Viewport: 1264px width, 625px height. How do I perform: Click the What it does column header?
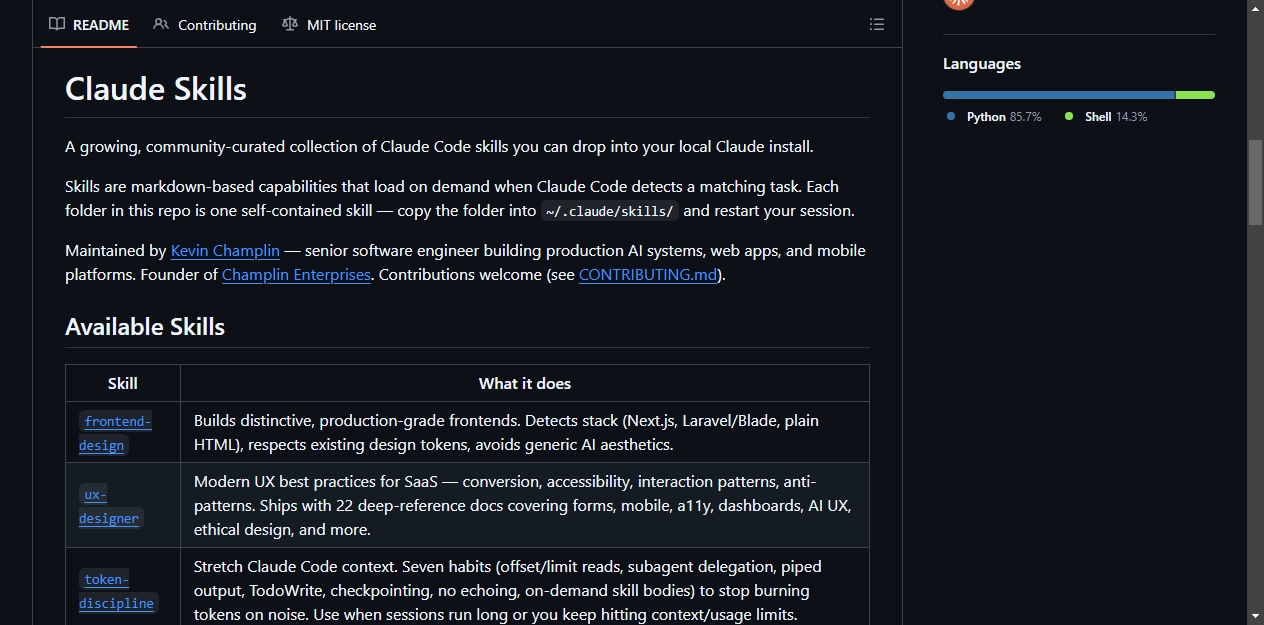pyautogui.click(x=525, y=383)
